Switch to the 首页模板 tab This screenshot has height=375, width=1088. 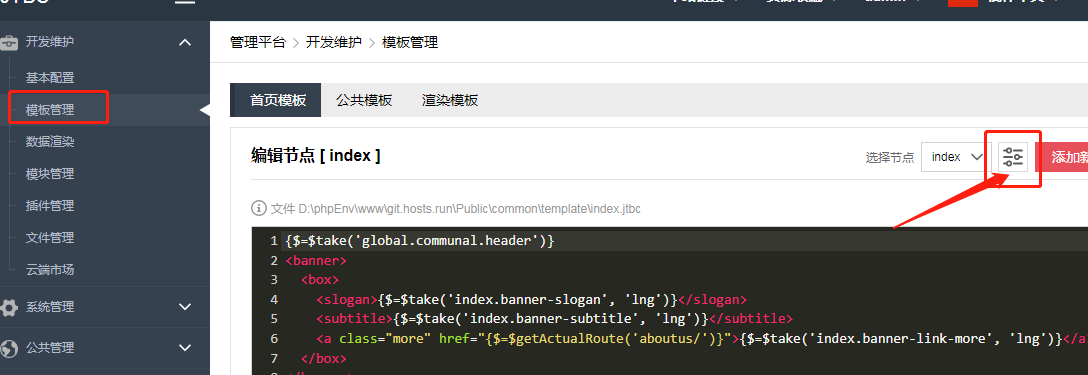point(276,100)
